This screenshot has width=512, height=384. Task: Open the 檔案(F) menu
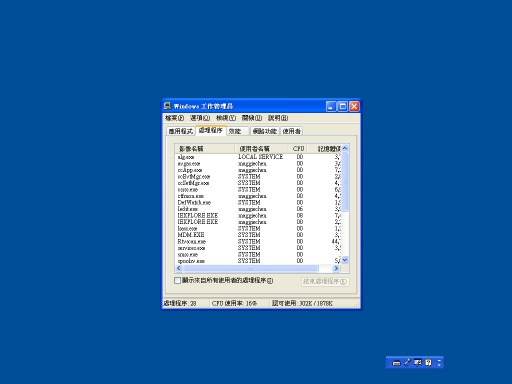click(x=174, y=118)
